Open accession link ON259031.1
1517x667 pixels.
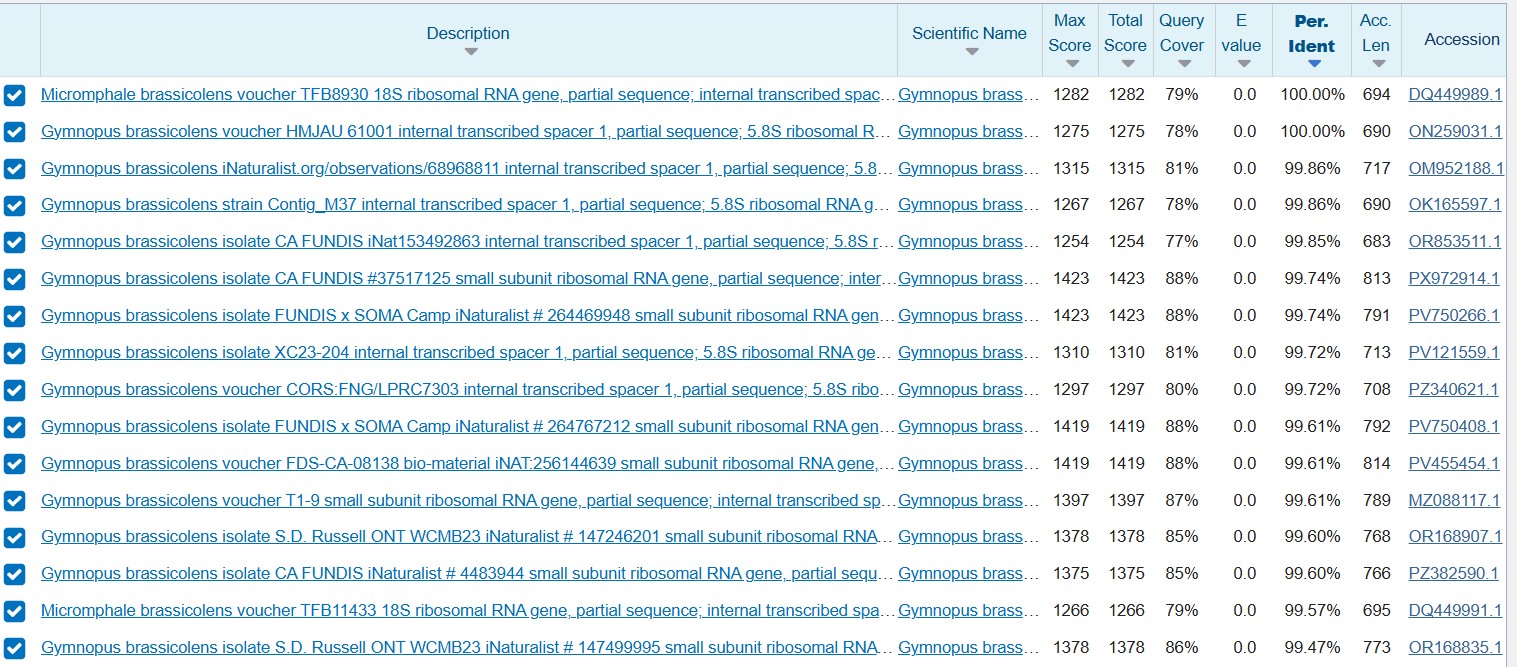click(1455, 132)
